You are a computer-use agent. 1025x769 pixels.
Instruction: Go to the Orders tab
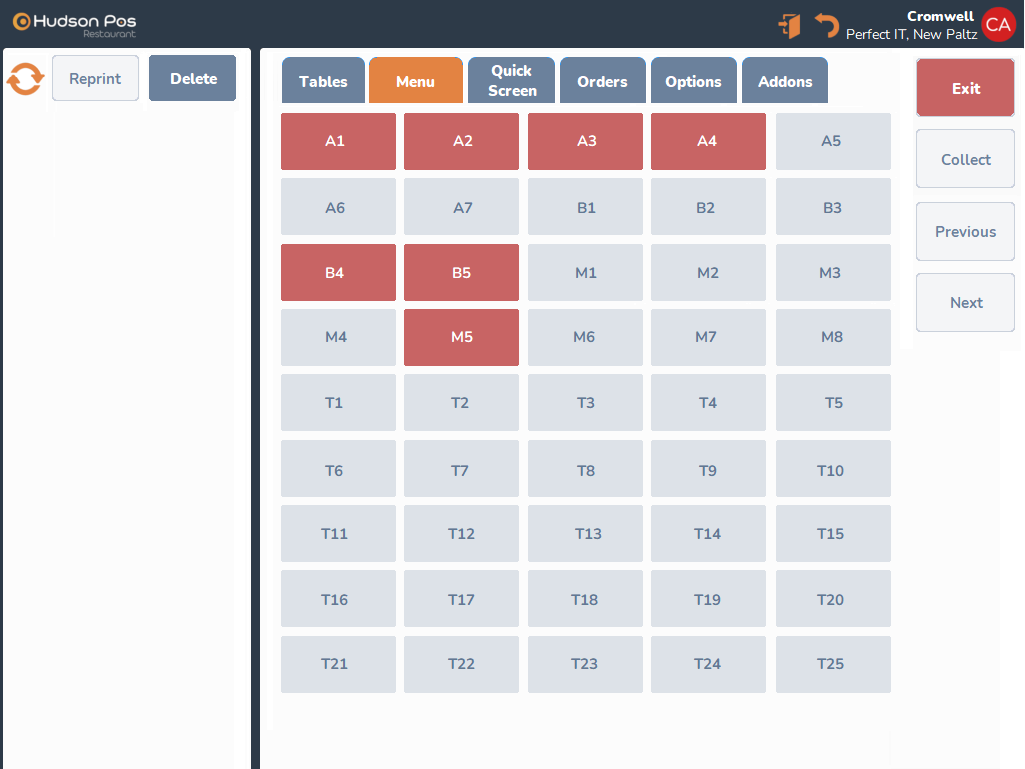602,81
